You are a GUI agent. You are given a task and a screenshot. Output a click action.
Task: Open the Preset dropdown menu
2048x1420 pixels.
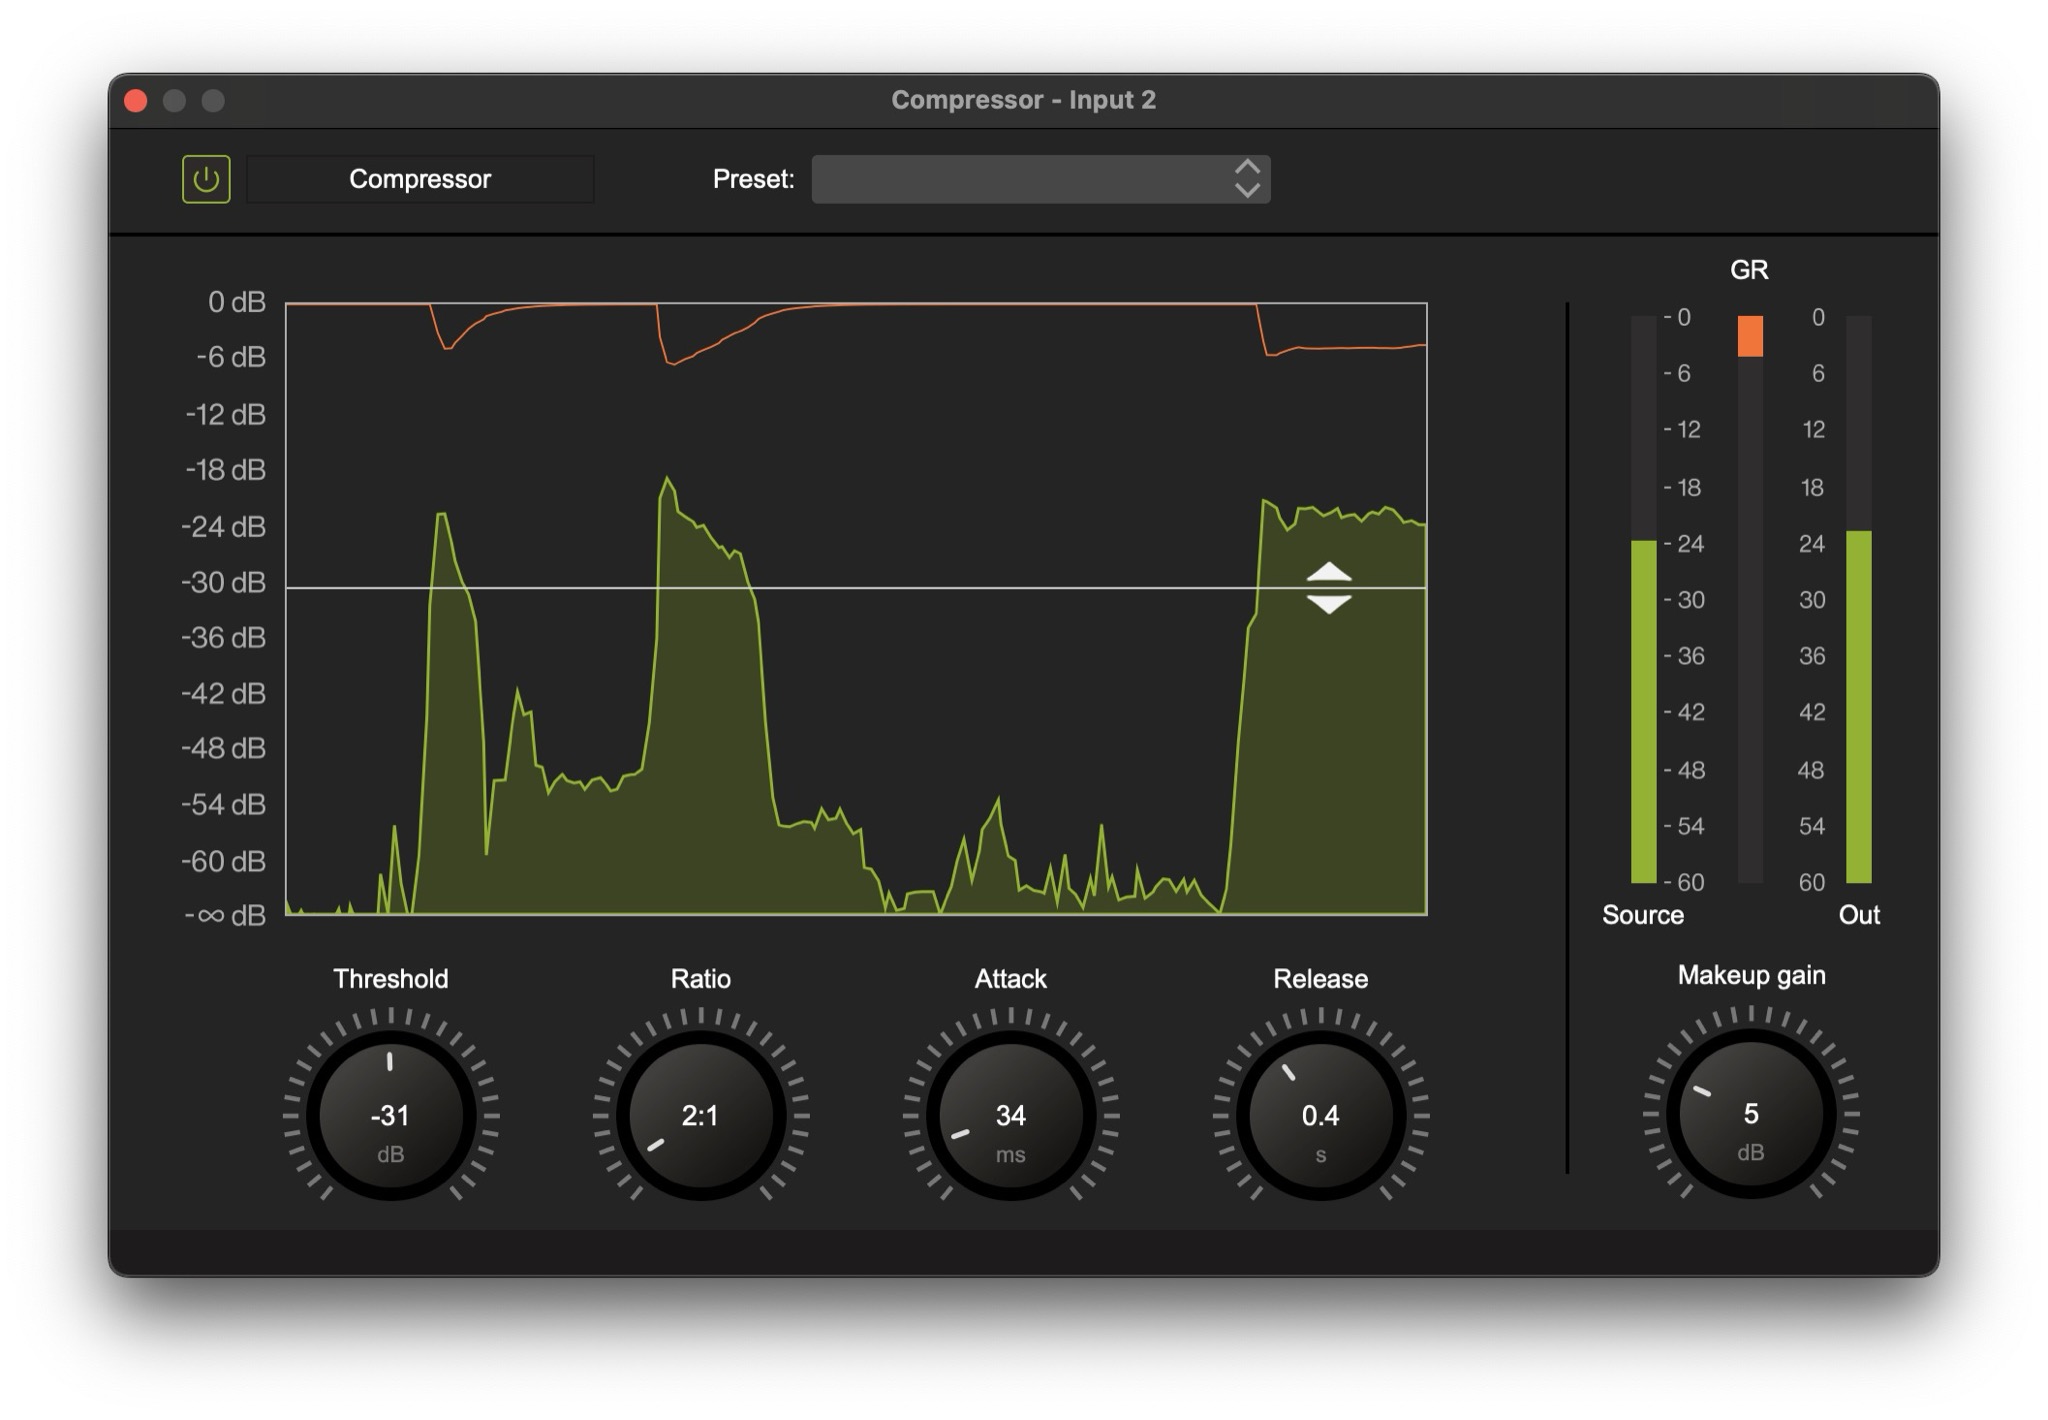click(x=1040, y=179)
